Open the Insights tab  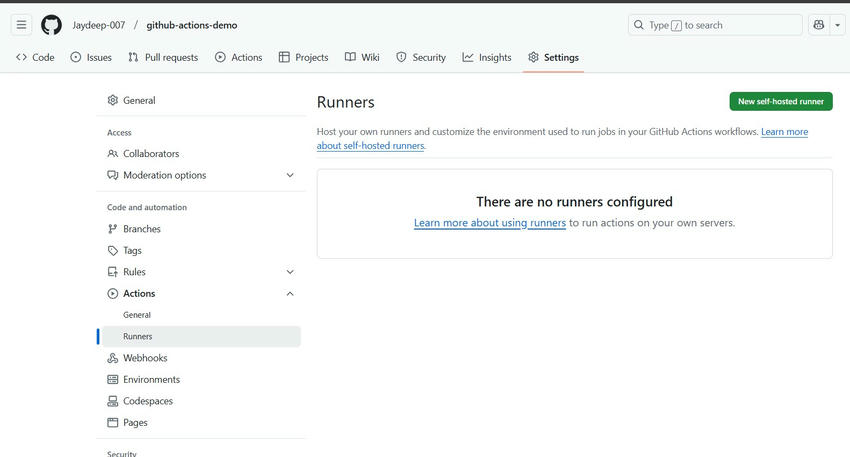click(487, 57)
